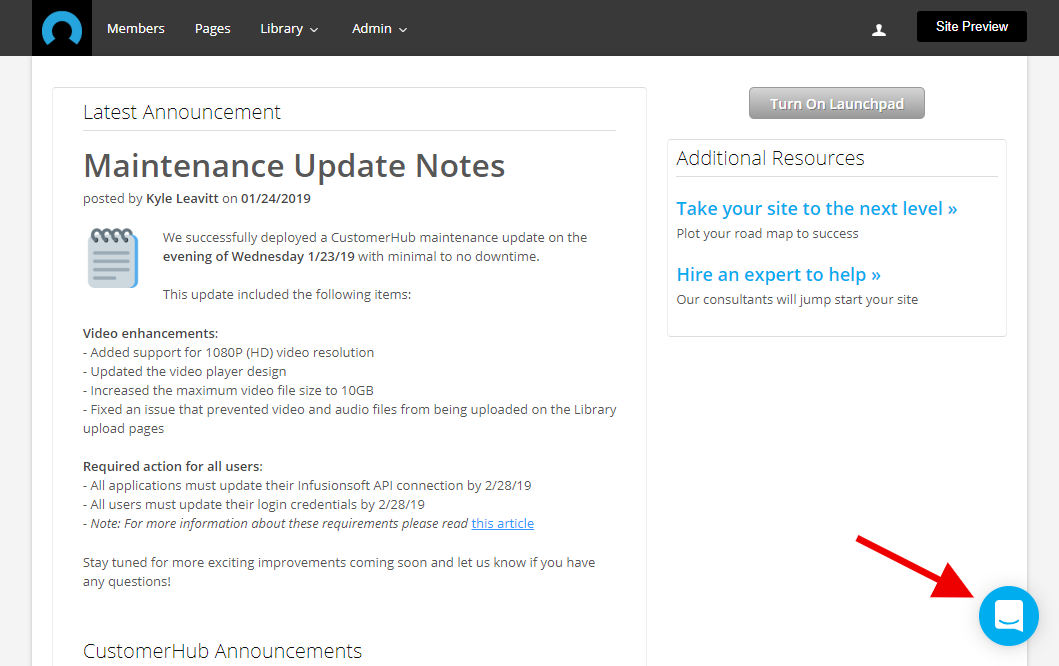1059x666 pixels.
Task: Click 'Our consultants will jump start your site'
Action: 797,300
